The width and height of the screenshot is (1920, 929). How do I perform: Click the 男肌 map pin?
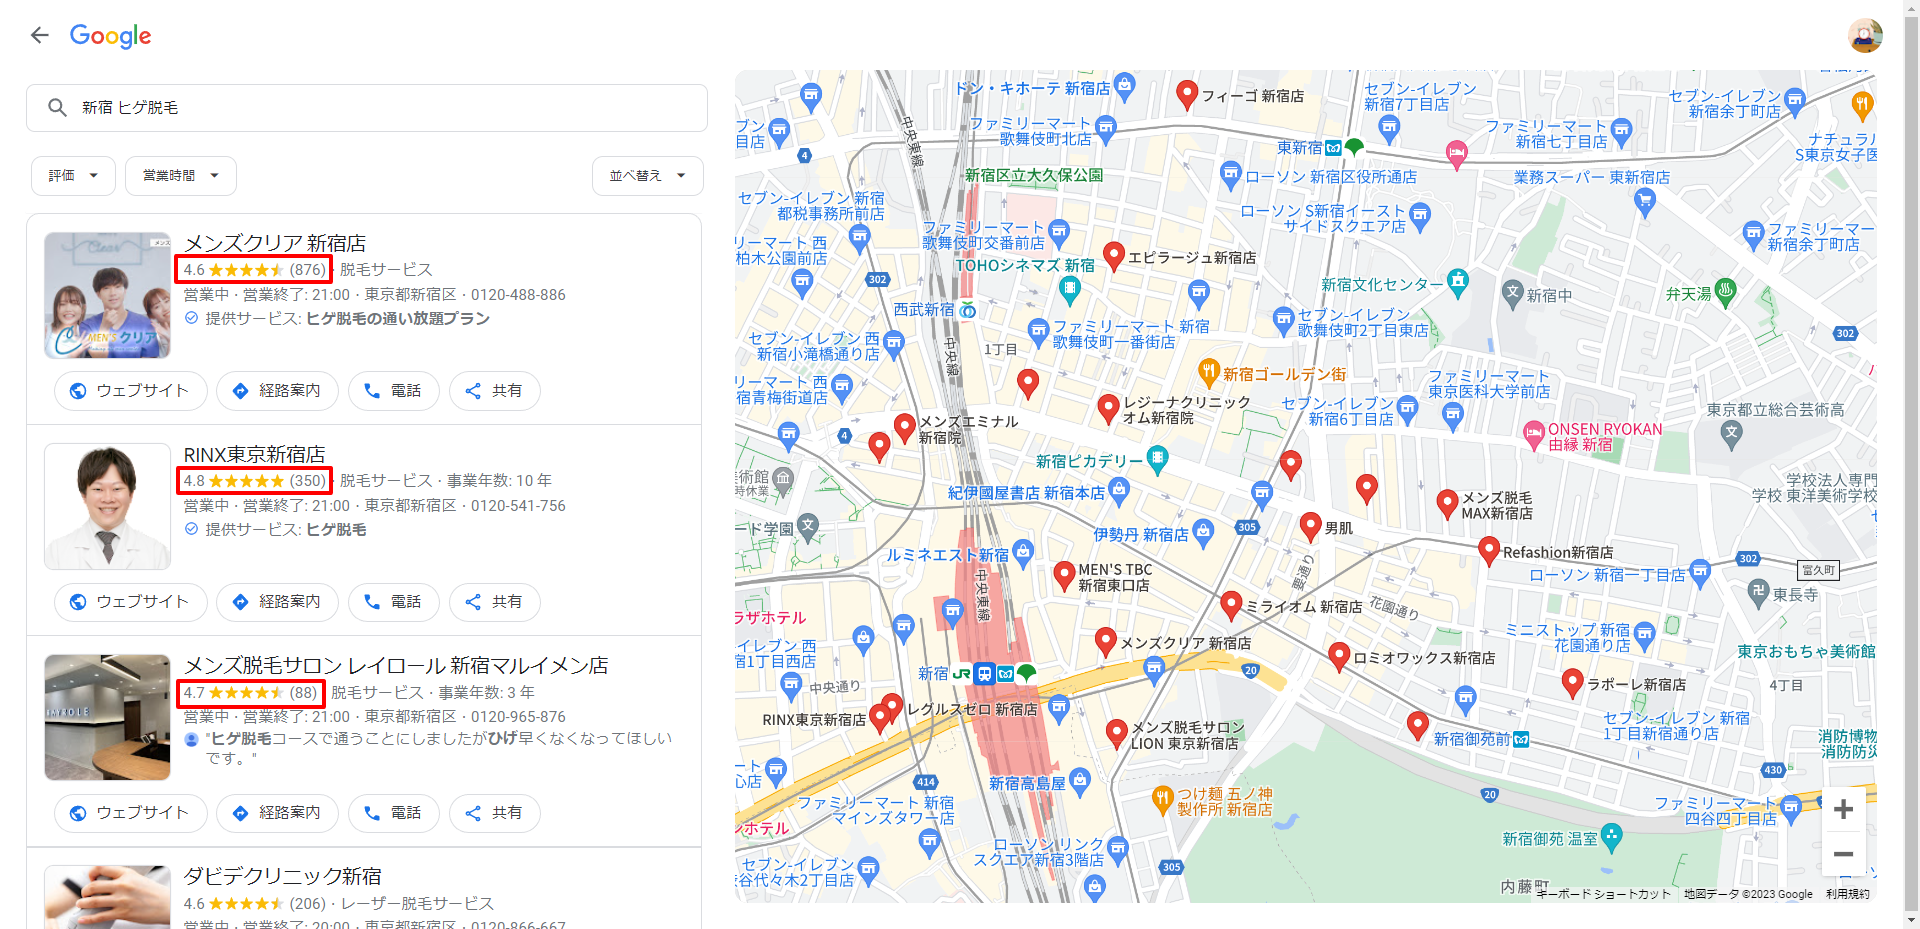[x=1310, y=526]
